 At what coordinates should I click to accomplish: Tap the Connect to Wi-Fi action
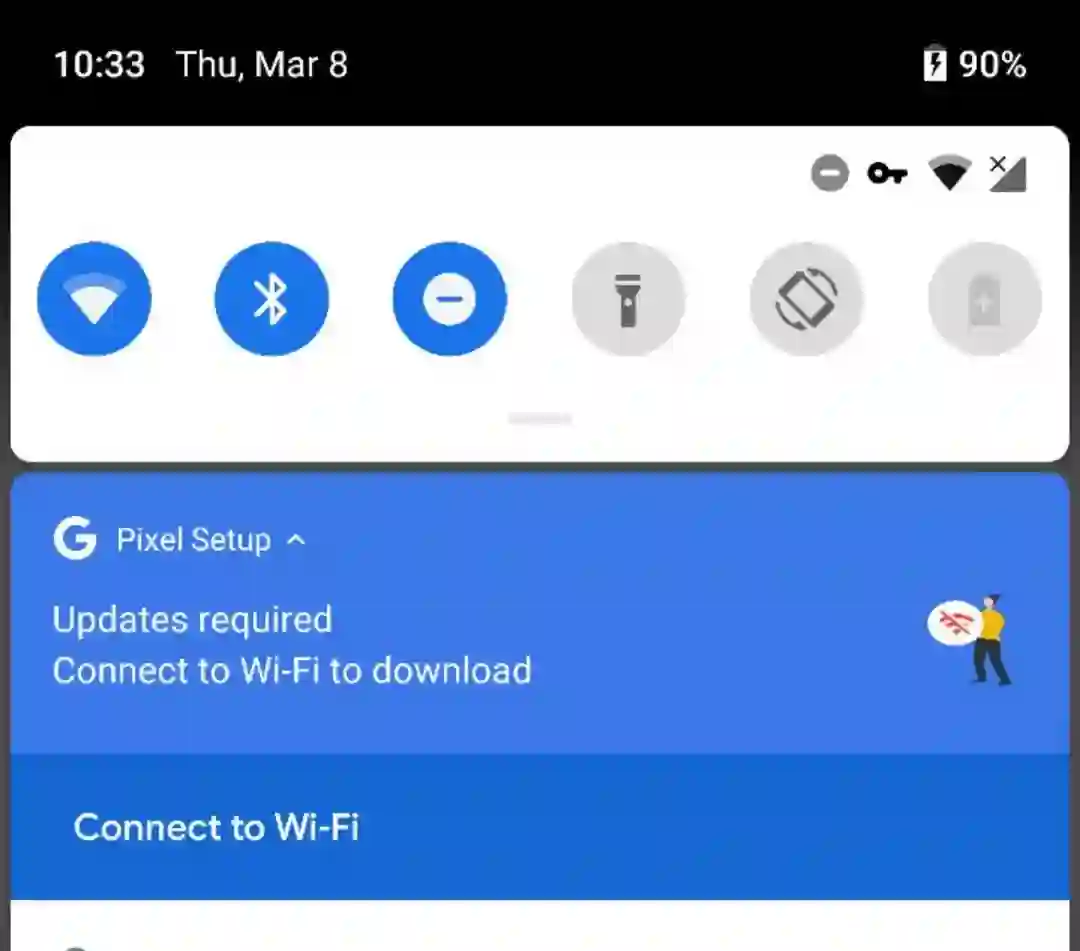click(x=216, y=827)
